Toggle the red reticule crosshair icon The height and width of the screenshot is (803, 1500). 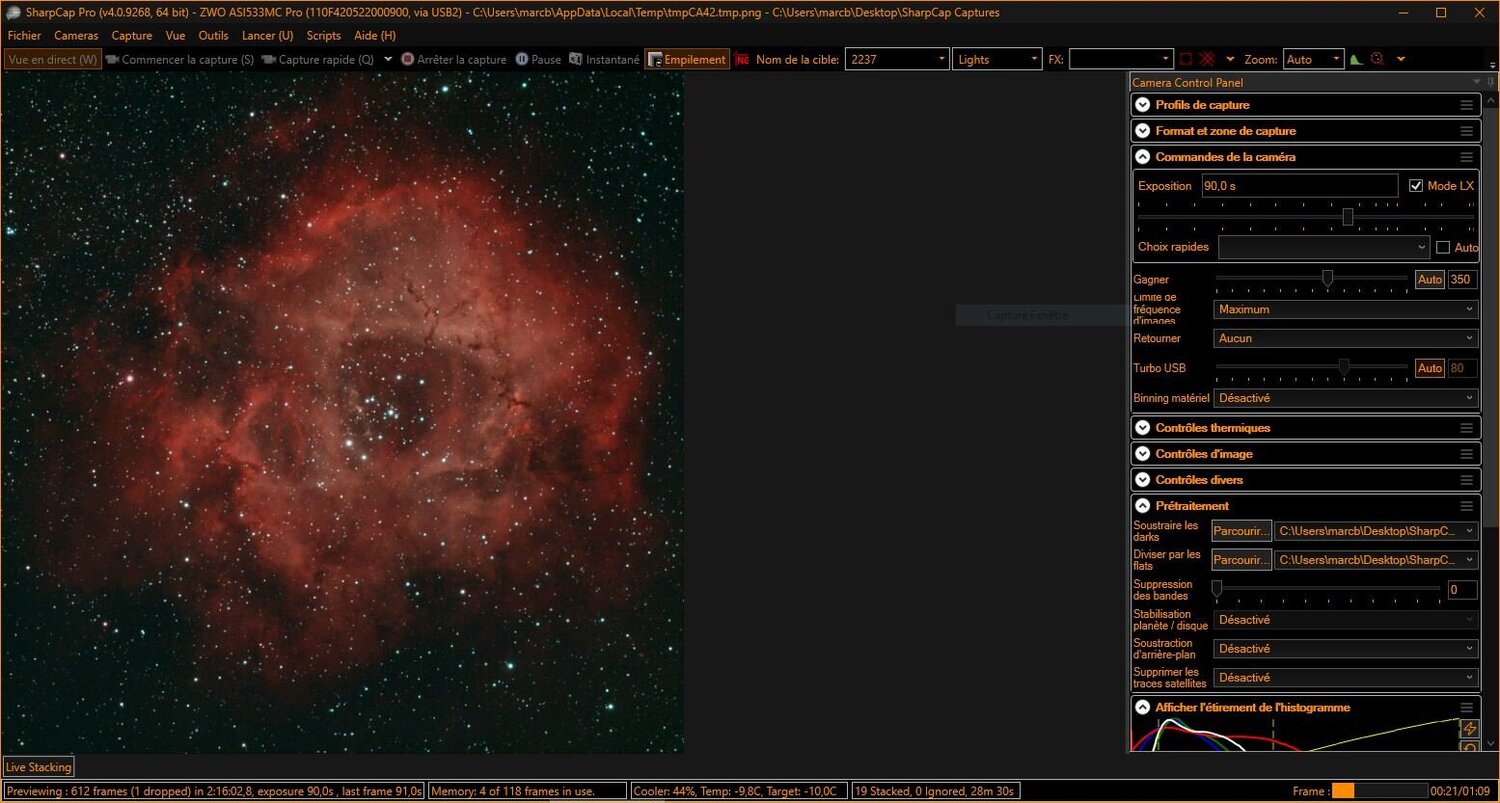[1207, 60]
